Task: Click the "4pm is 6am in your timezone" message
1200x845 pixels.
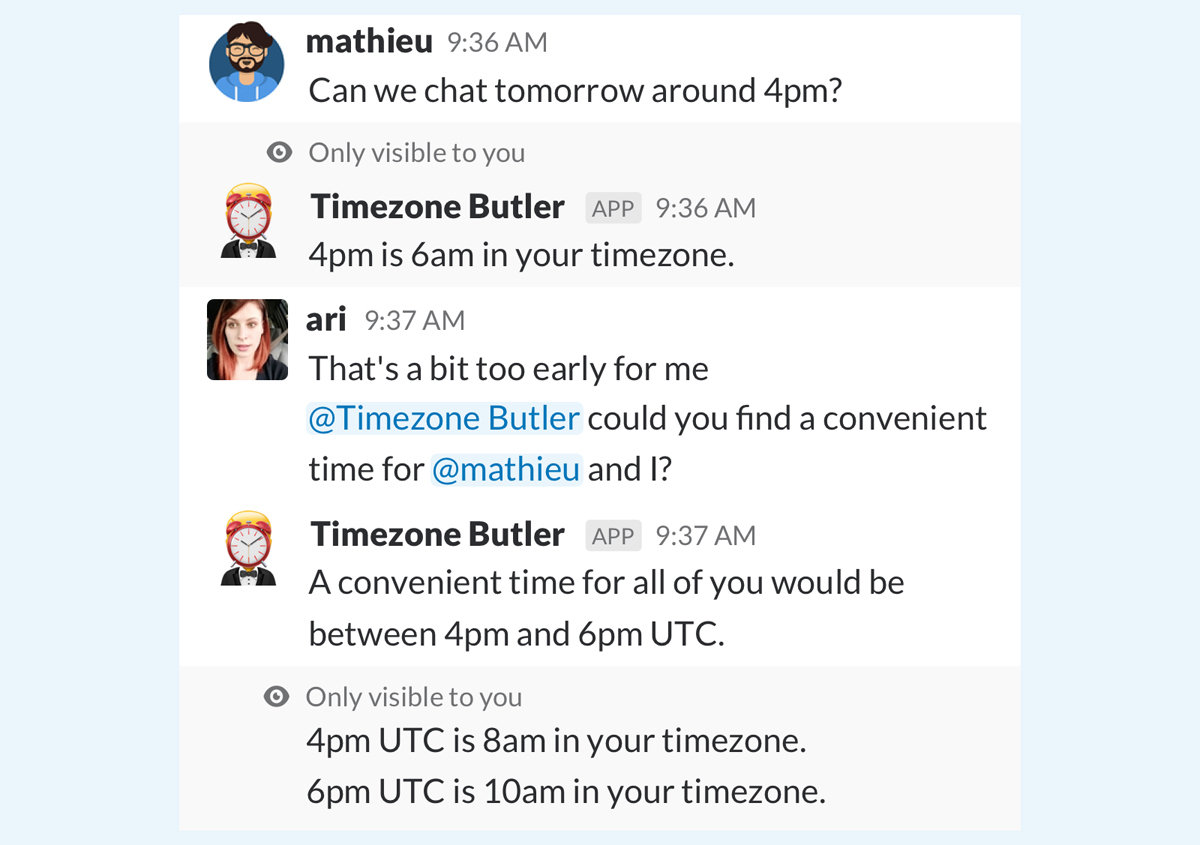Action: click(x=521, y=255)
